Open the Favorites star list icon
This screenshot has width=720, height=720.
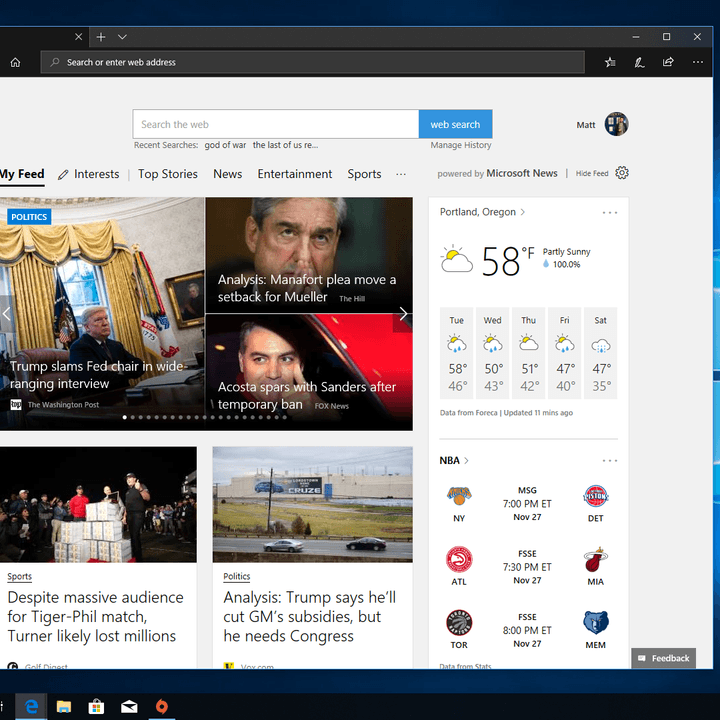tap(610, 62)
